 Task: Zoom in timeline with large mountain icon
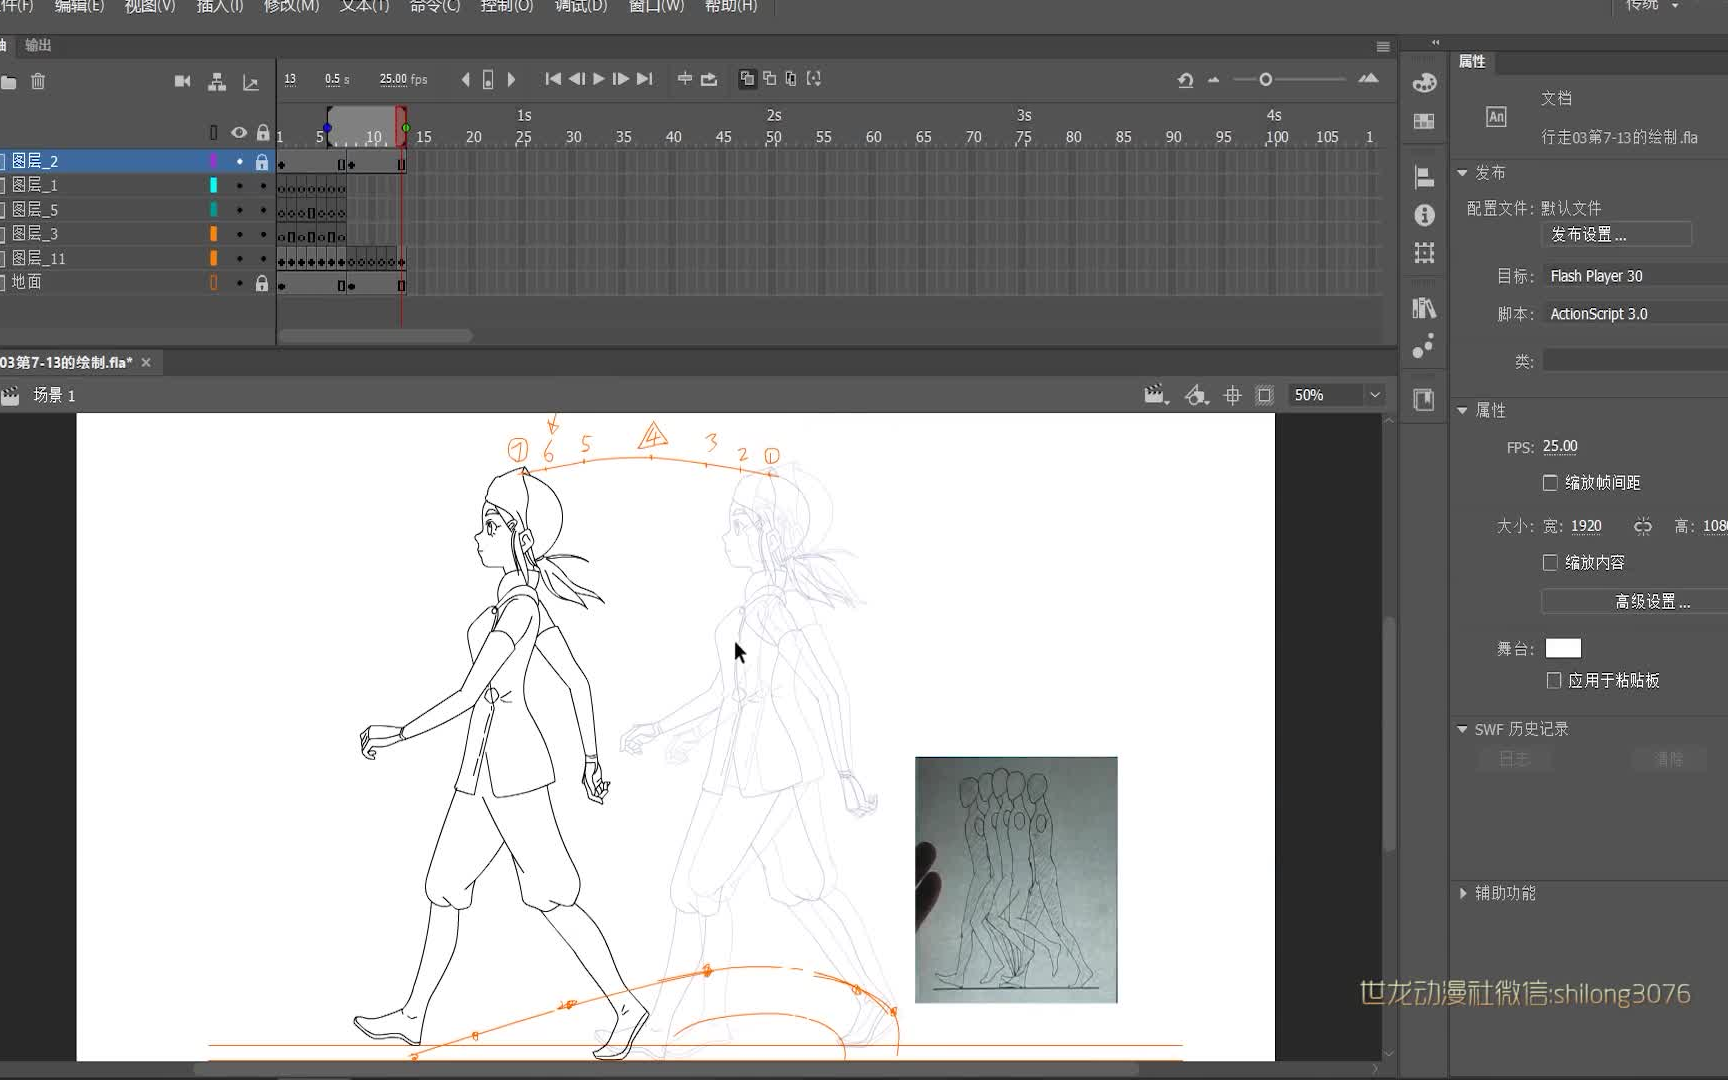click(x=1368, y=79)
